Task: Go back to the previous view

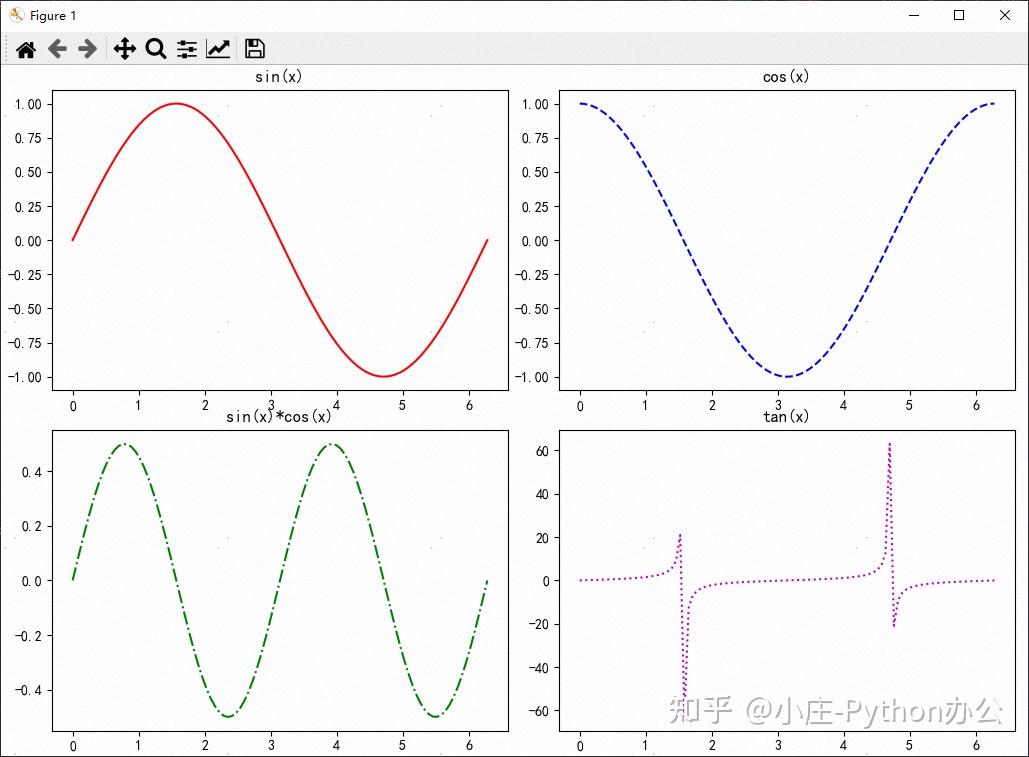Action: [x=58, y=49]
